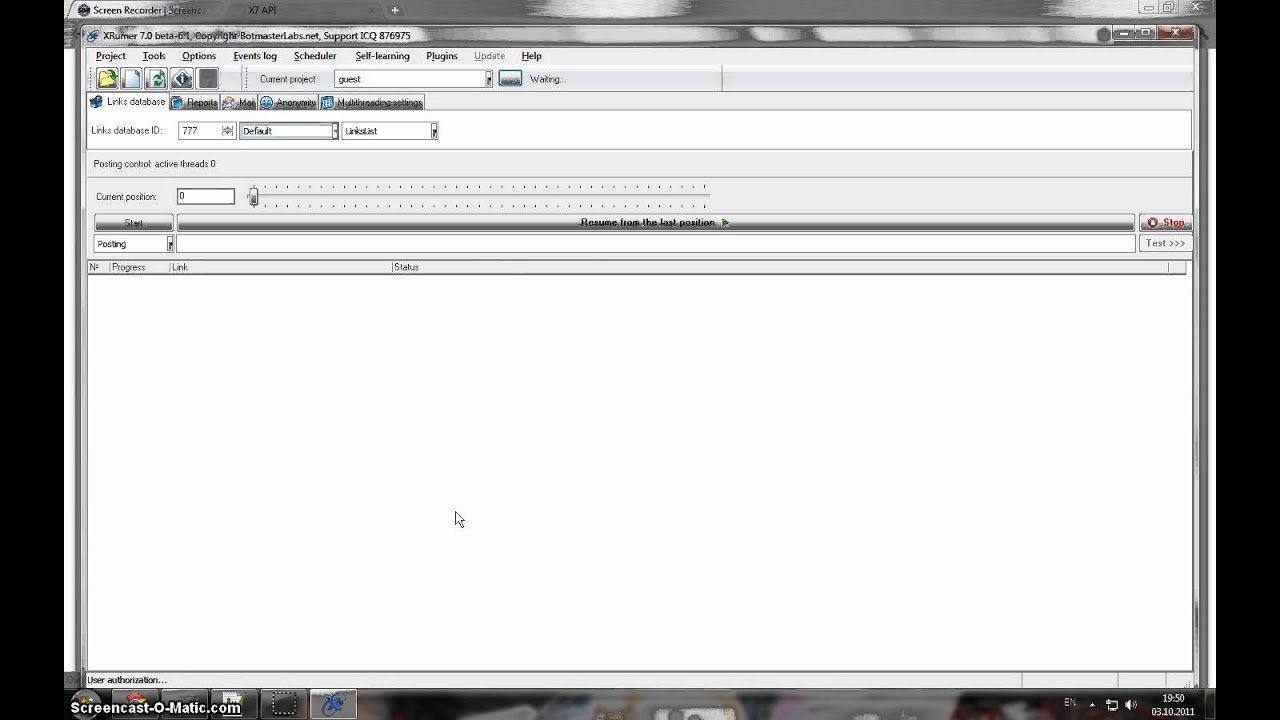
Task: Open the Project menu
Action: tap(111, 56)
